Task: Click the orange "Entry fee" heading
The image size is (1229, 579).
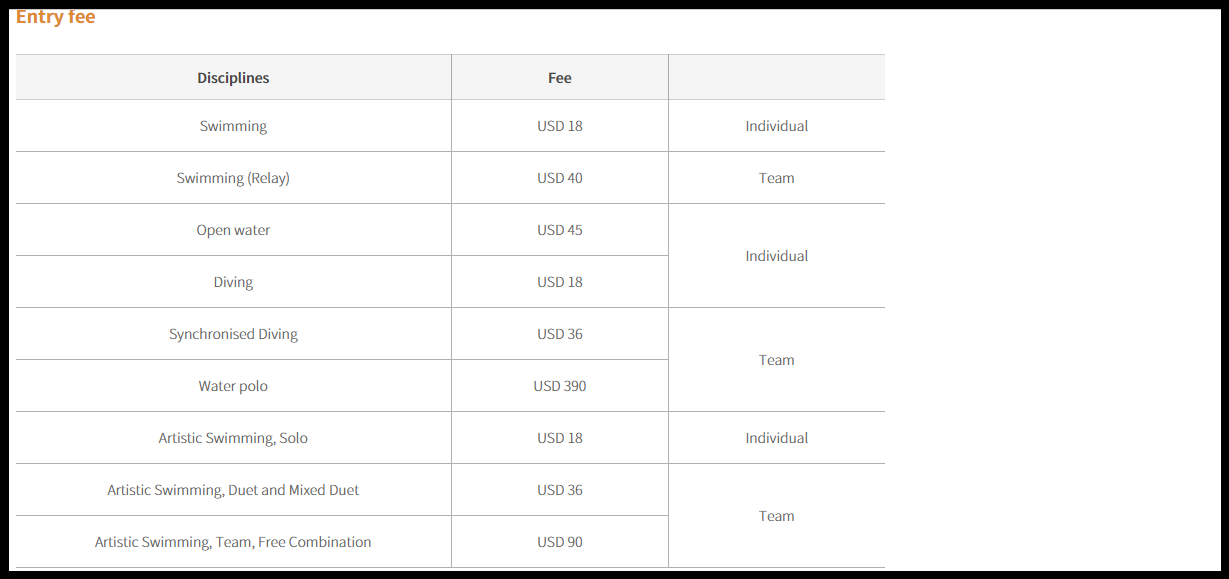Action: tap(56, 17)
